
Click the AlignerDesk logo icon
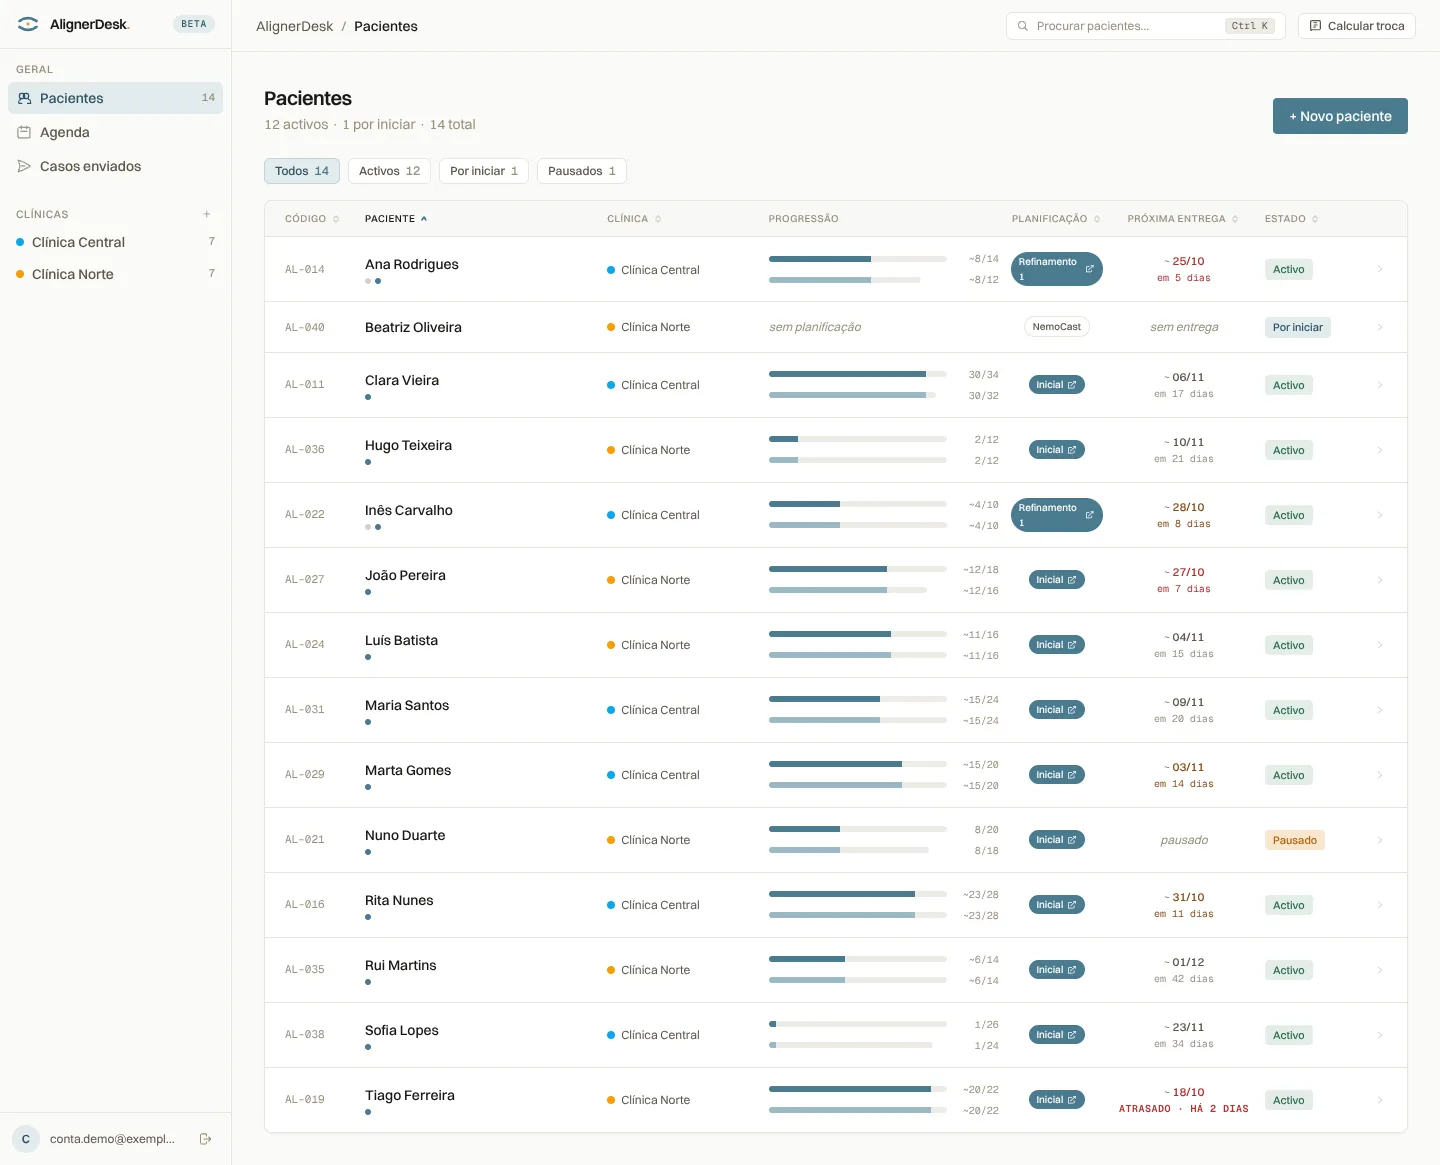coord(28,24)
